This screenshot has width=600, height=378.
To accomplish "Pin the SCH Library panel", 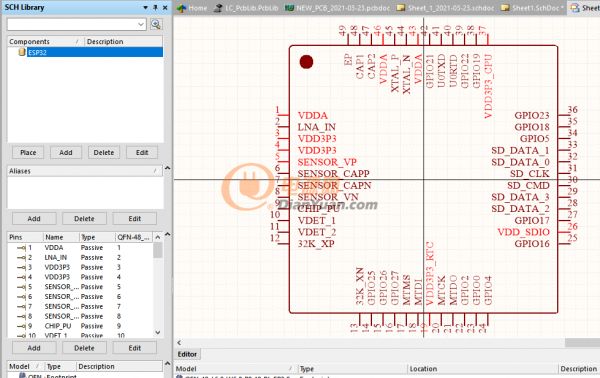I will (x=155, y=8).
